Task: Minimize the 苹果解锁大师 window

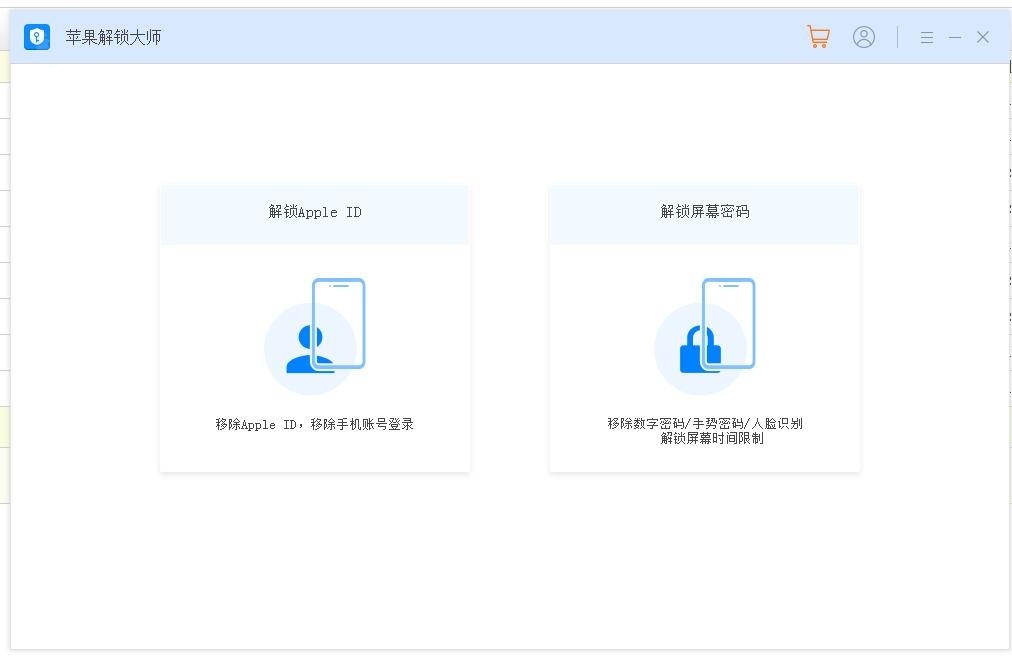Action: (x=955, y=37)
